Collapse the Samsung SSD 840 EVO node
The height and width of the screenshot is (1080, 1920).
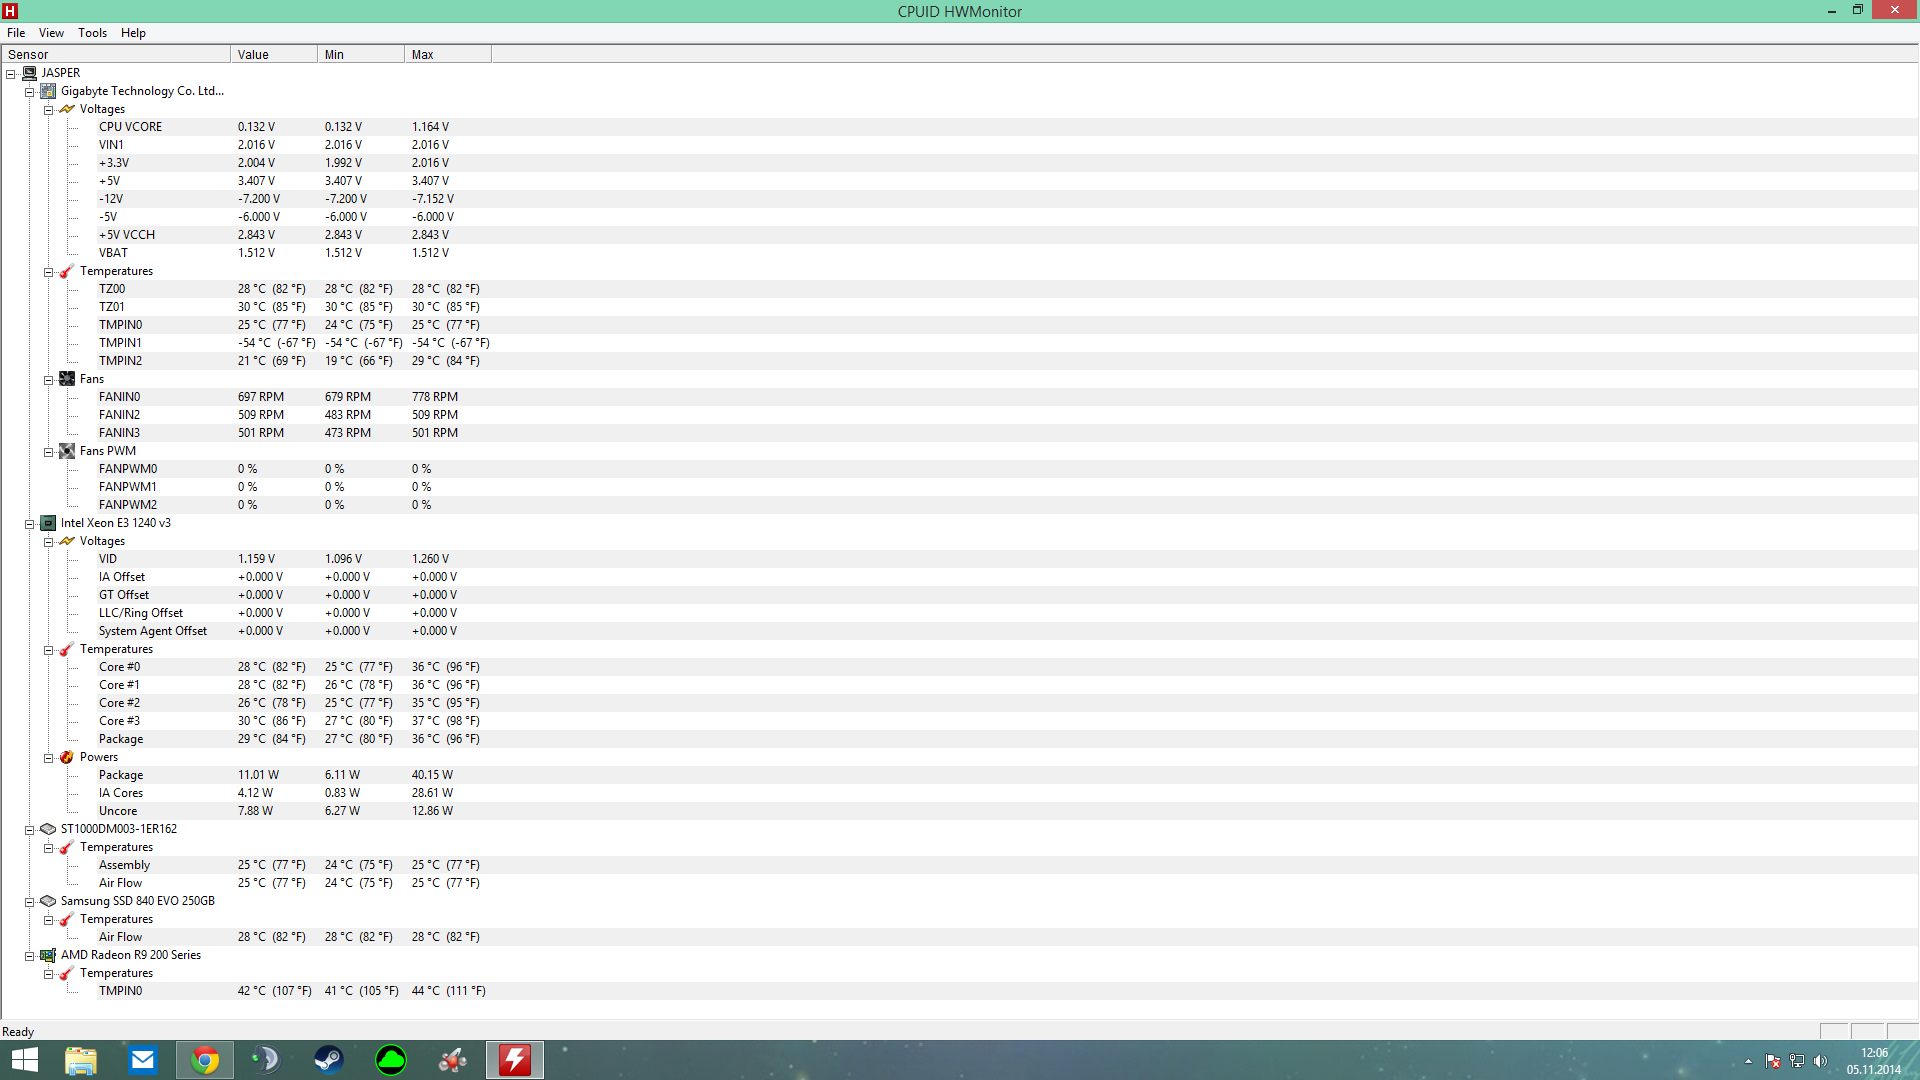coord(30,902)
